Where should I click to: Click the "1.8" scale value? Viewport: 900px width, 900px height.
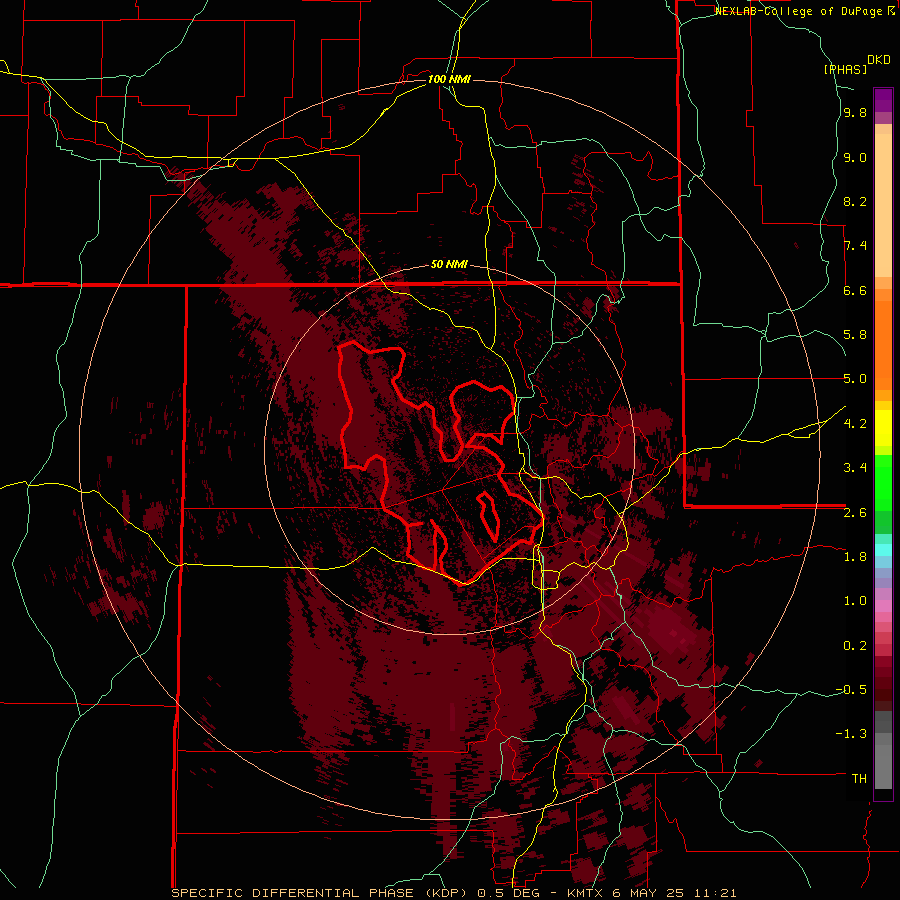(x=855, y=557)
